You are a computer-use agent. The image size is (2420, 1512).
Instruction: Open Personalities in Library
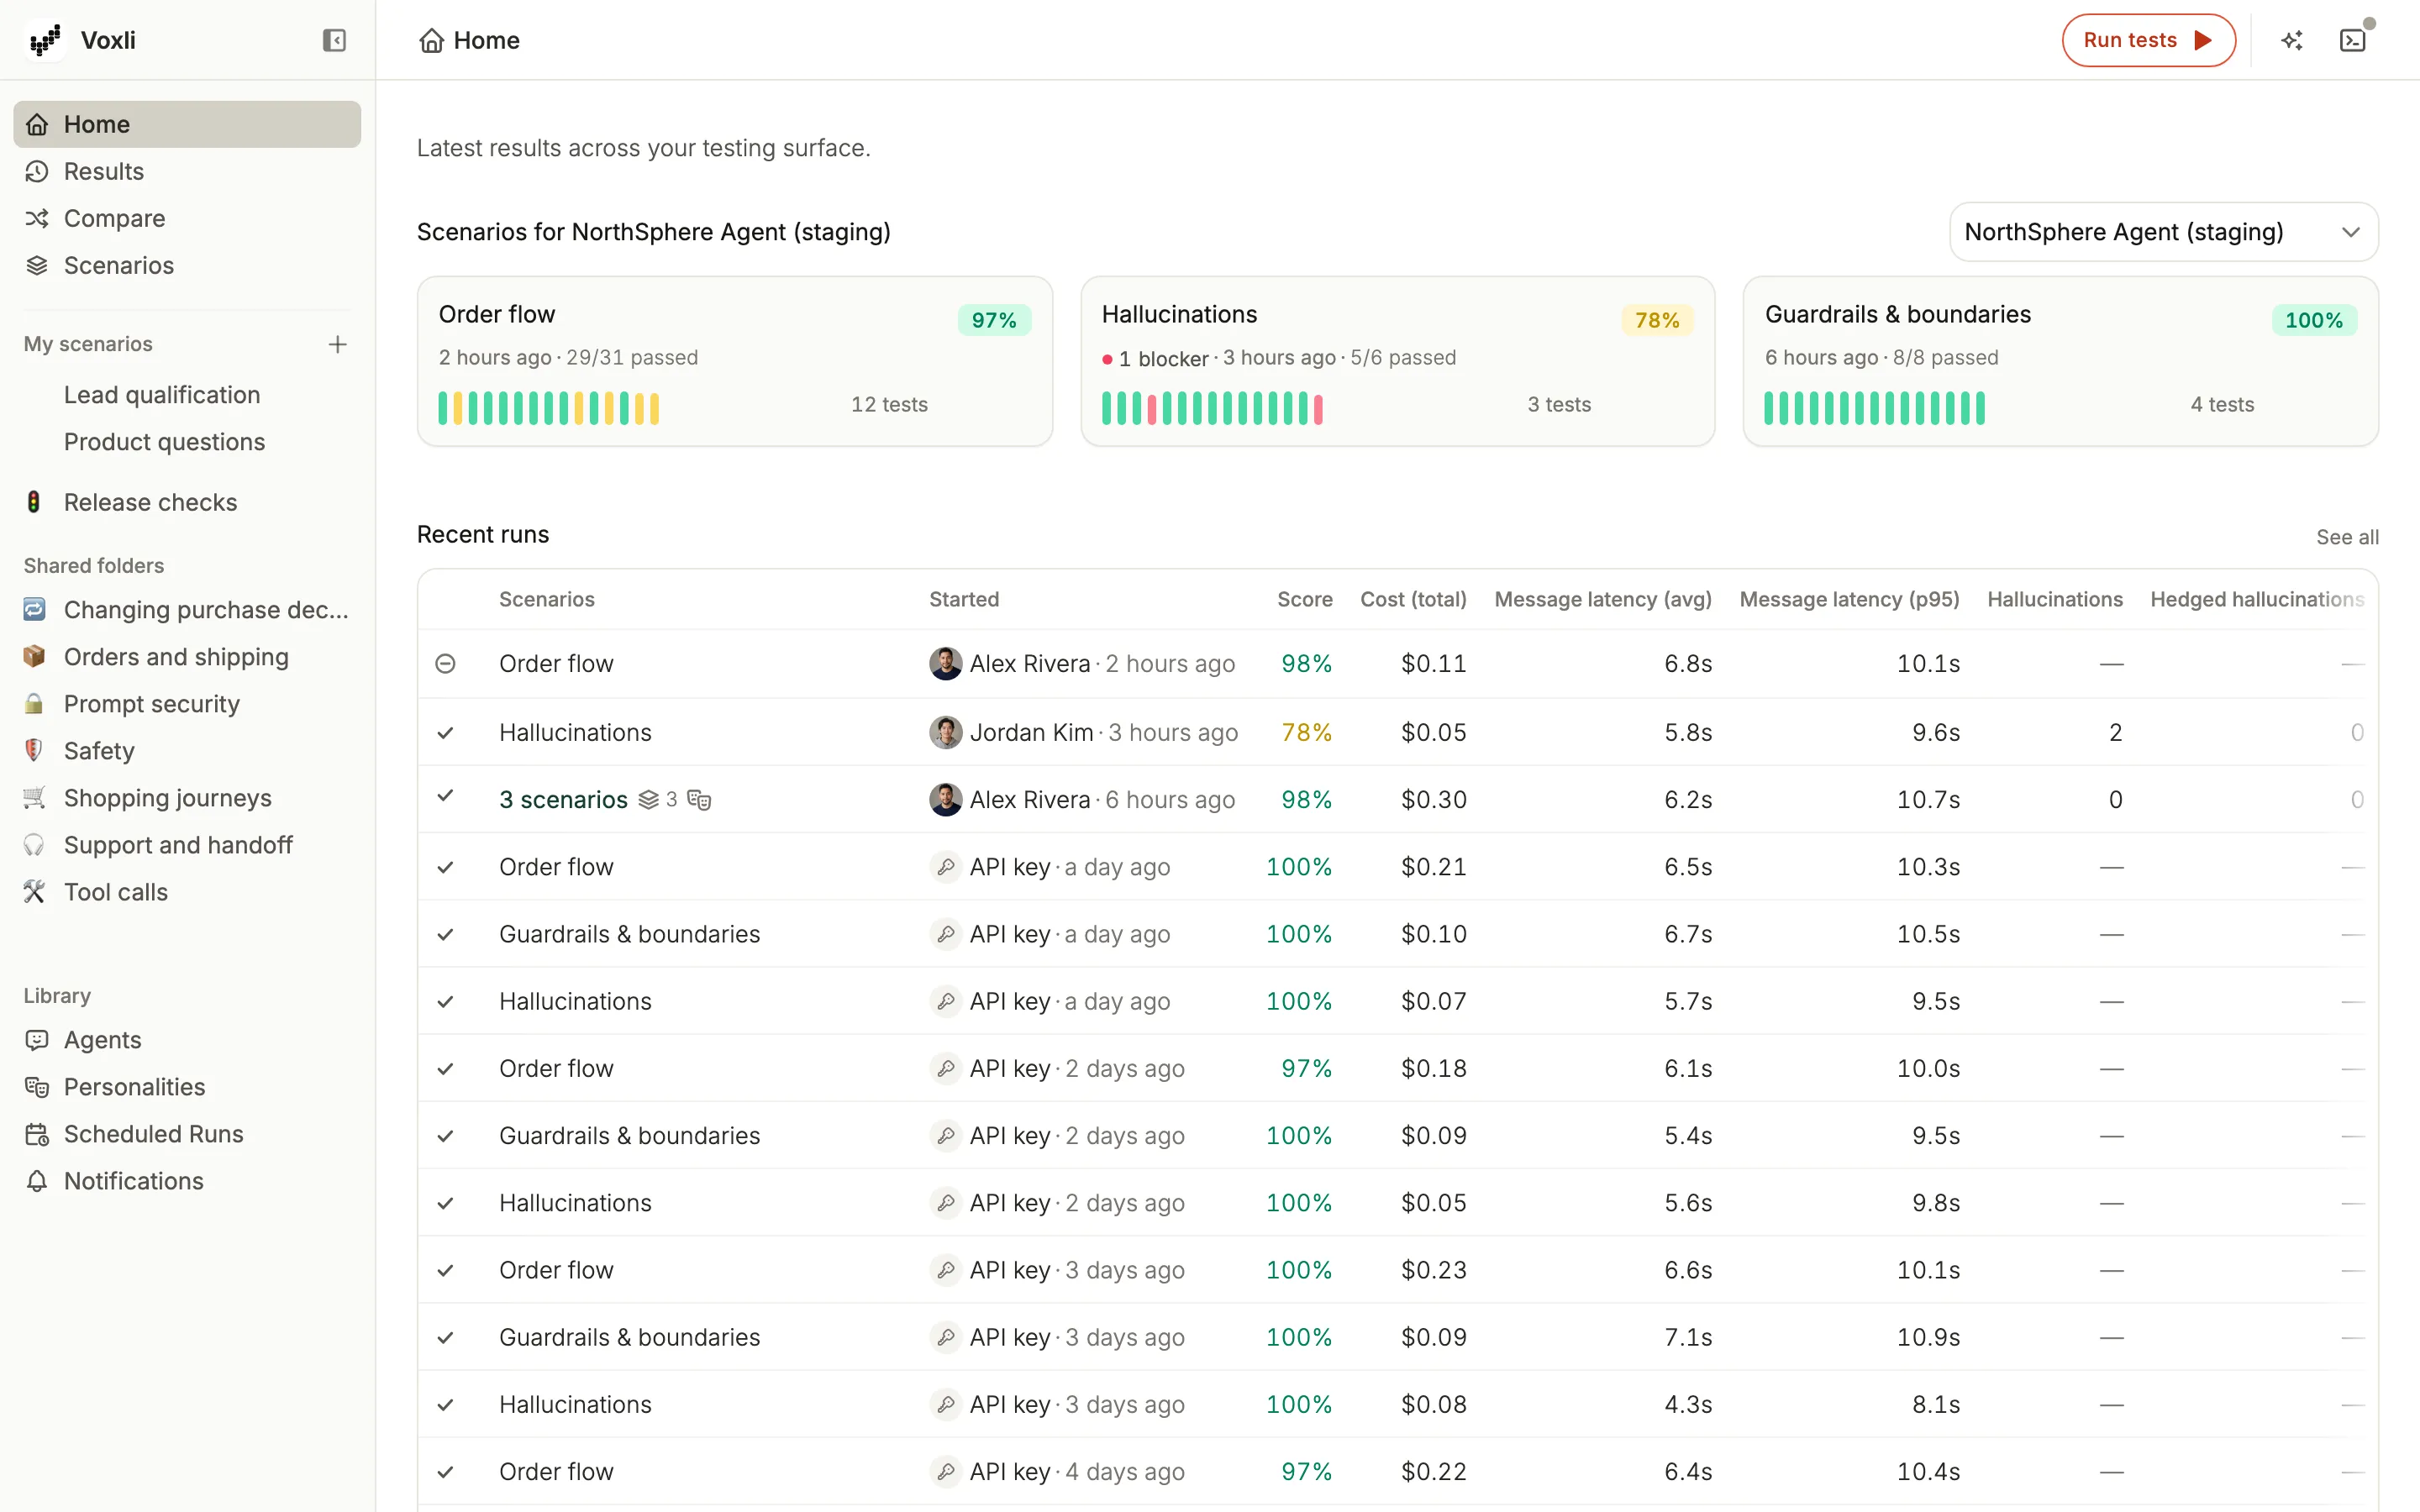coord(187,1087)
